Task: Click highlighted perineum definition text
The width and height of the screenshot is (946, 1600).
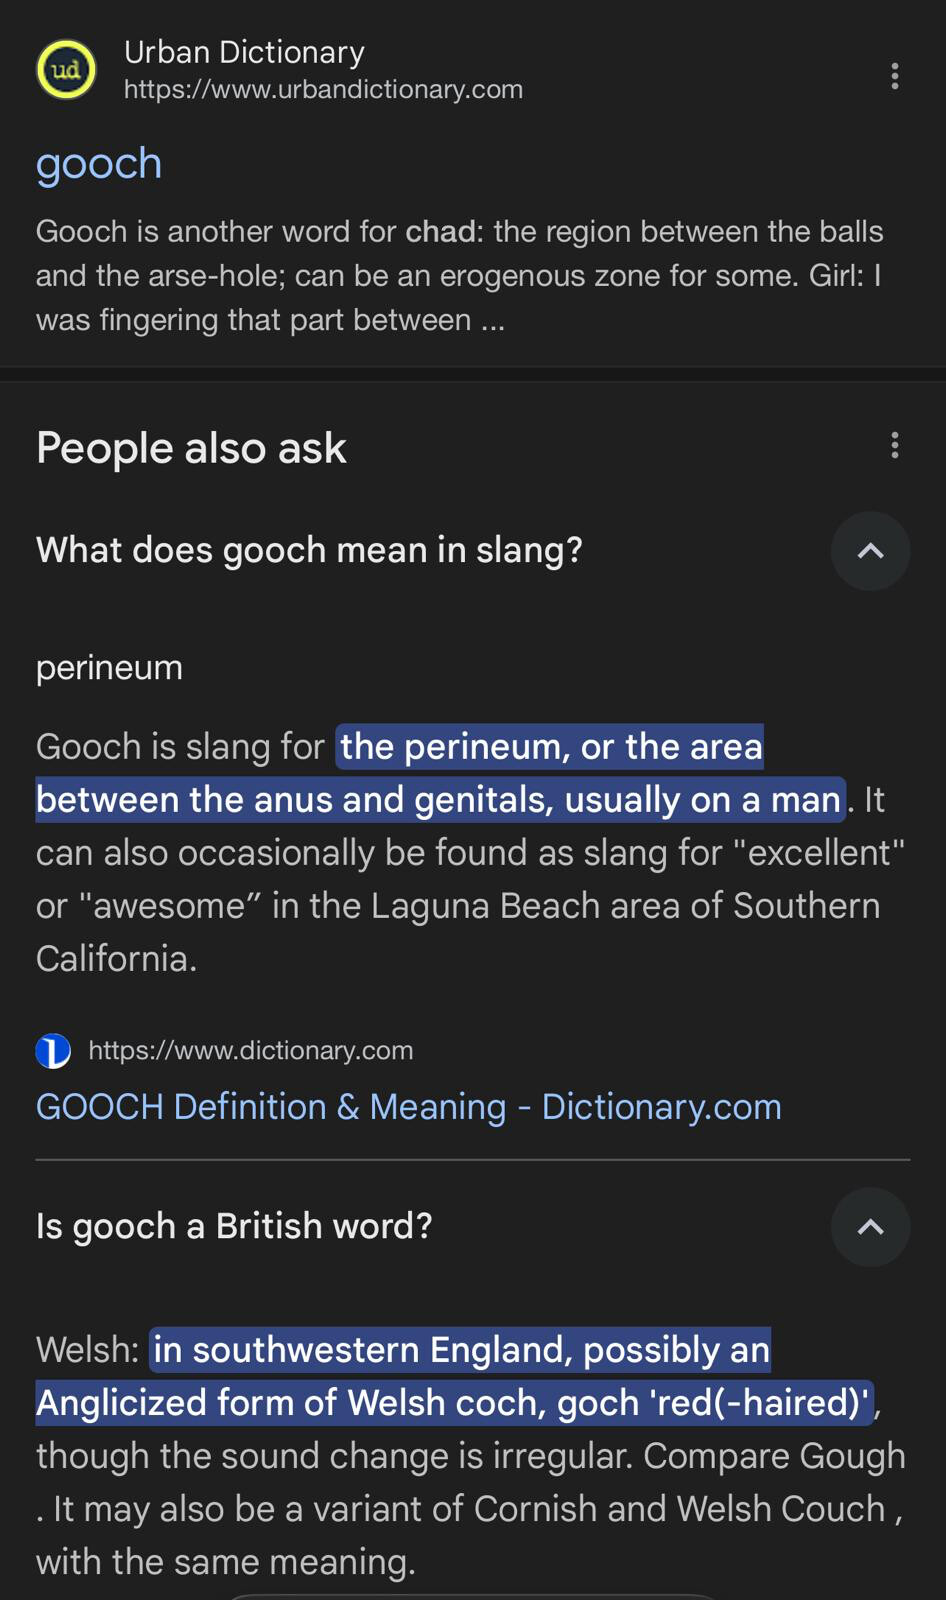Action: pos(440,799)
